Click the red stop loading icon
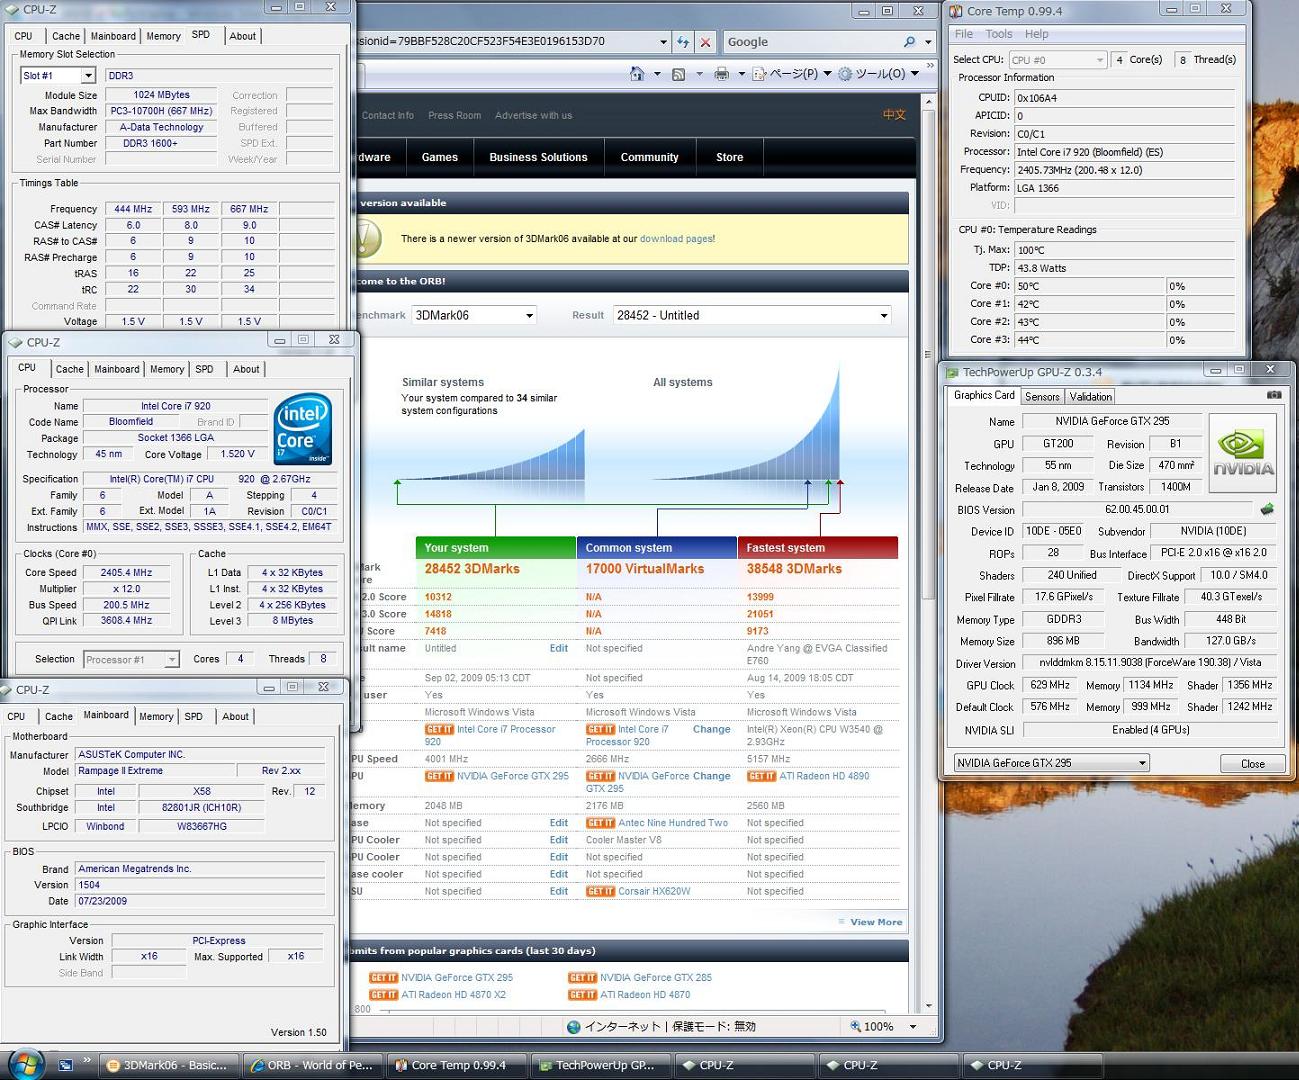This screenshot has width=1299, height=1080. [x=706, y=42]
